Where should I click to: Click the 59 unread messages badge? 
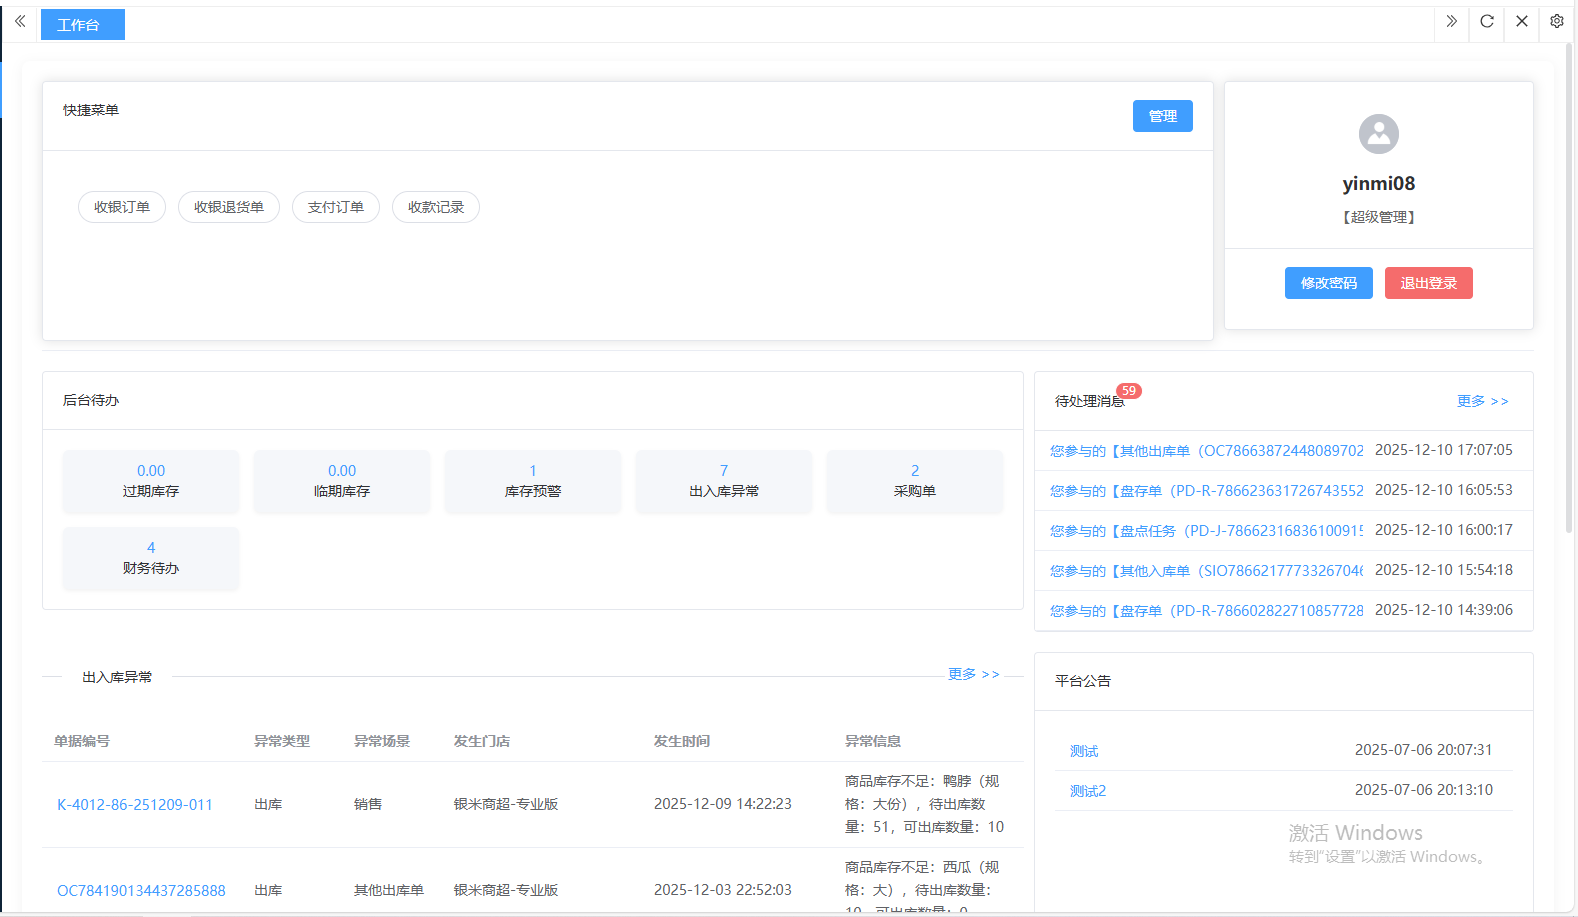pos(1129,391)
